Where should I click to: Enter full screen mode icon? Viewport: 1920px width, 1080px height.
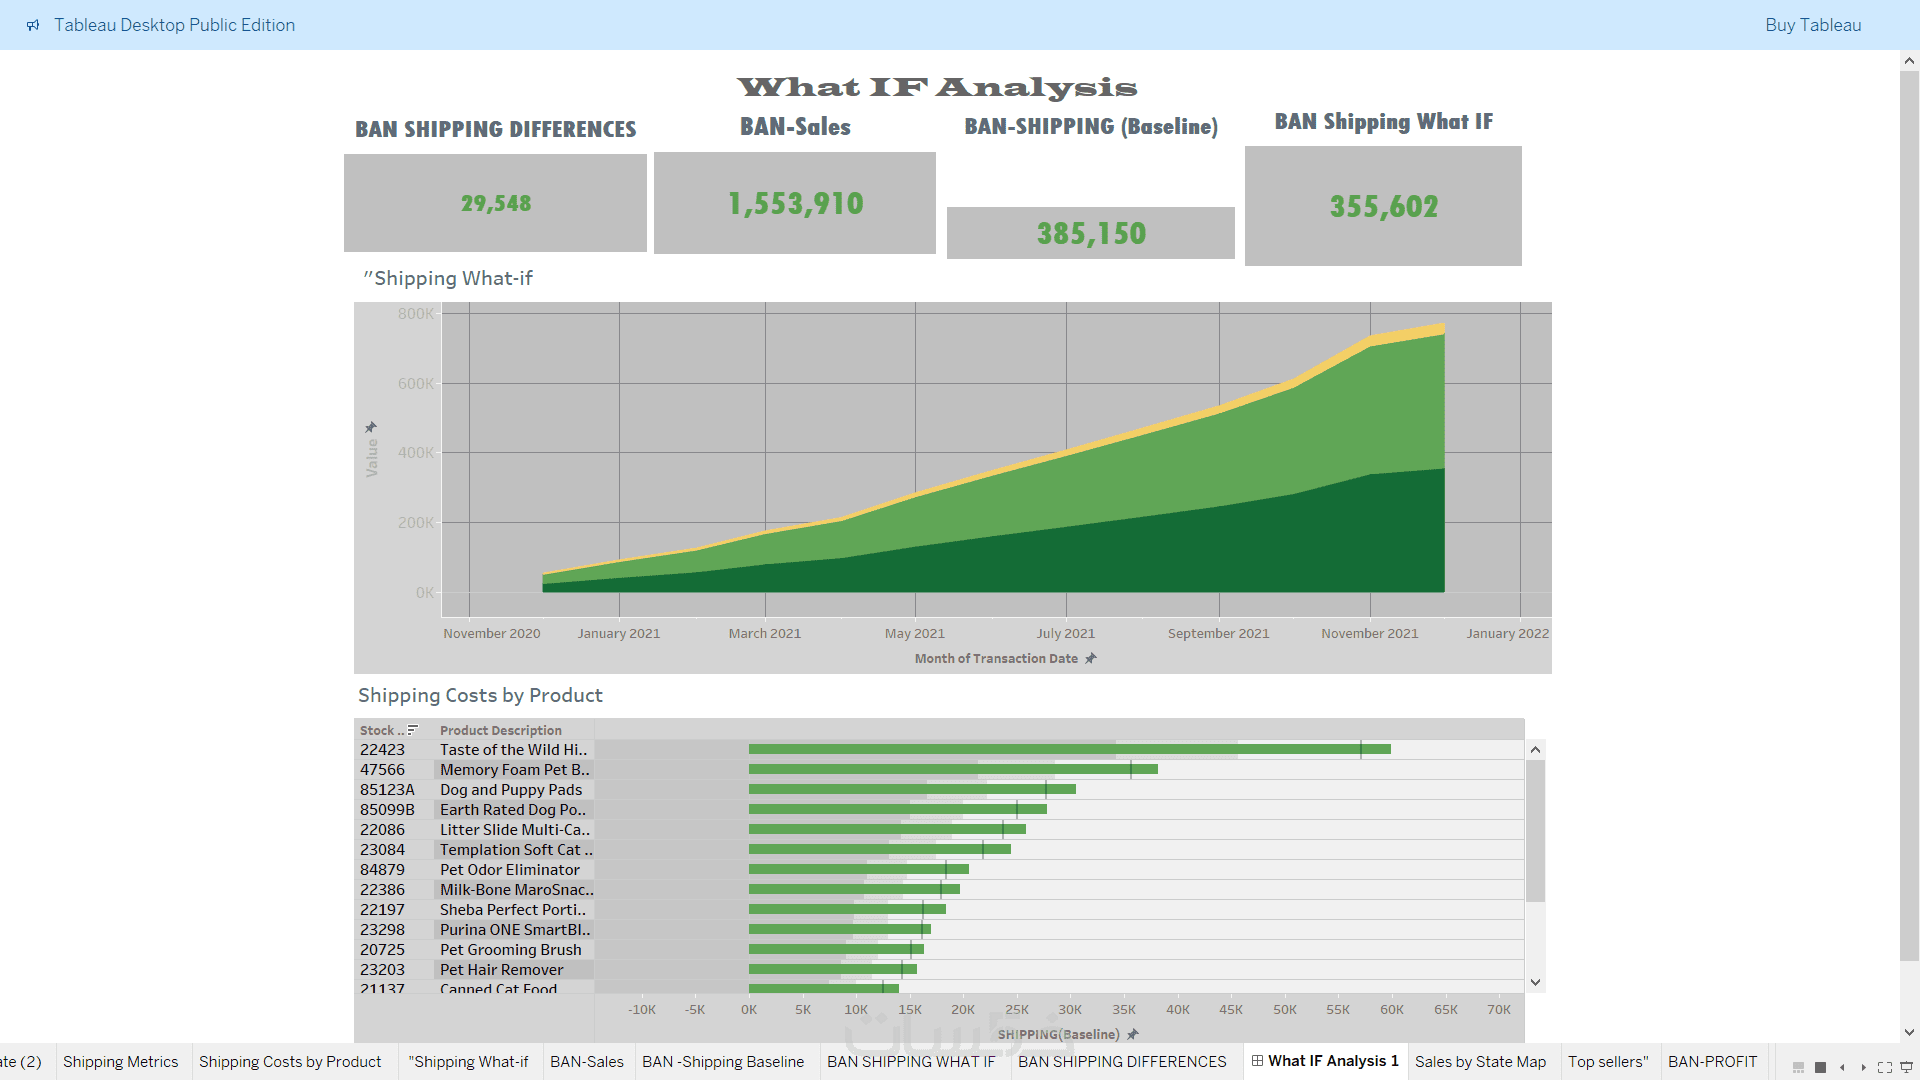(1885, 1067)
